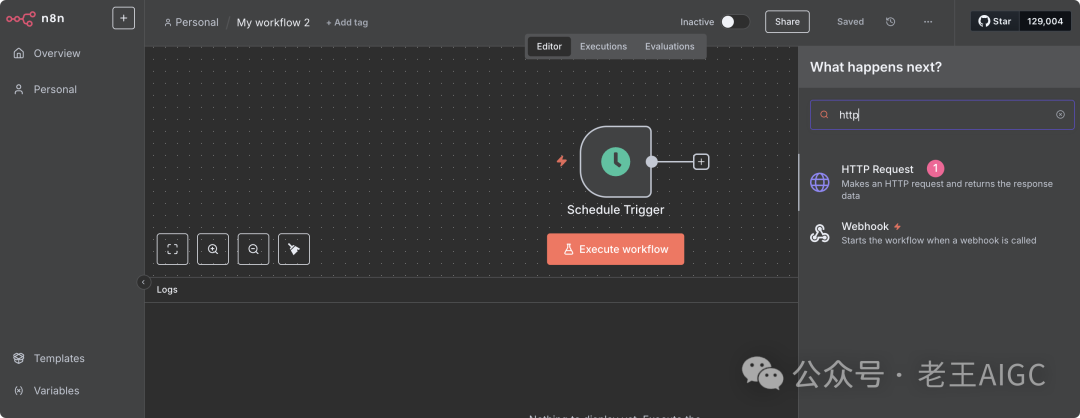Open Variables in the sidebar
Image resolution: width=1080 pixels, height=418 pixels.
[x=47, y=390]
